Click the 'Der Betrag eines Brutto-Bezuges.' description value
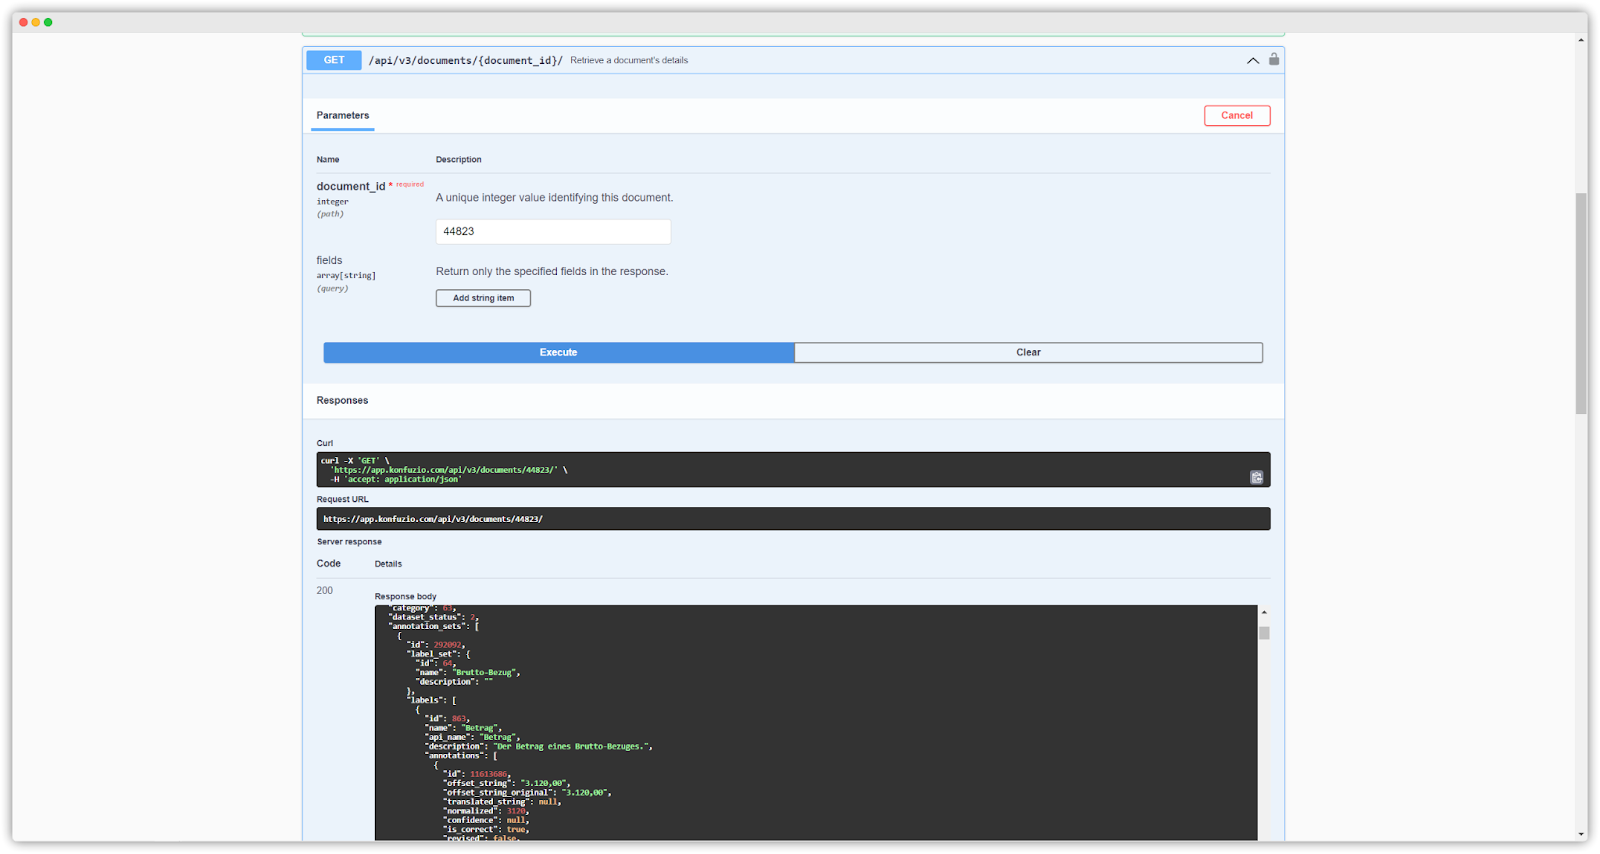The width and height of the screenshot is (1600, 854). pyautogui.click(x=572, y=746)
